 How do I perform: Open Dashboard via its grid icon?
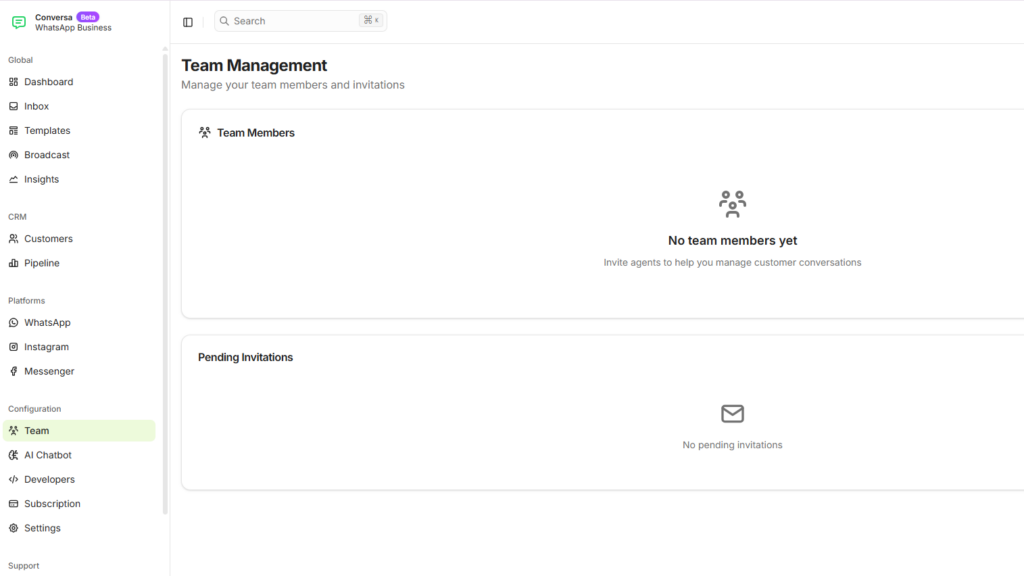click(14, 82)
